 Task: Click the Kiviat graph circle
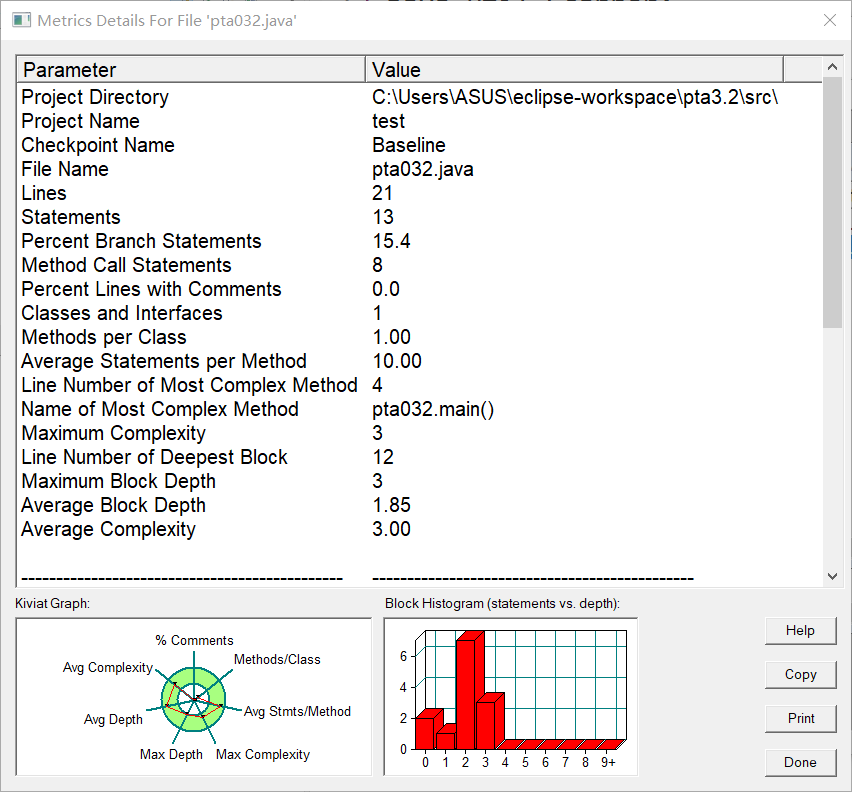[193, 699]
